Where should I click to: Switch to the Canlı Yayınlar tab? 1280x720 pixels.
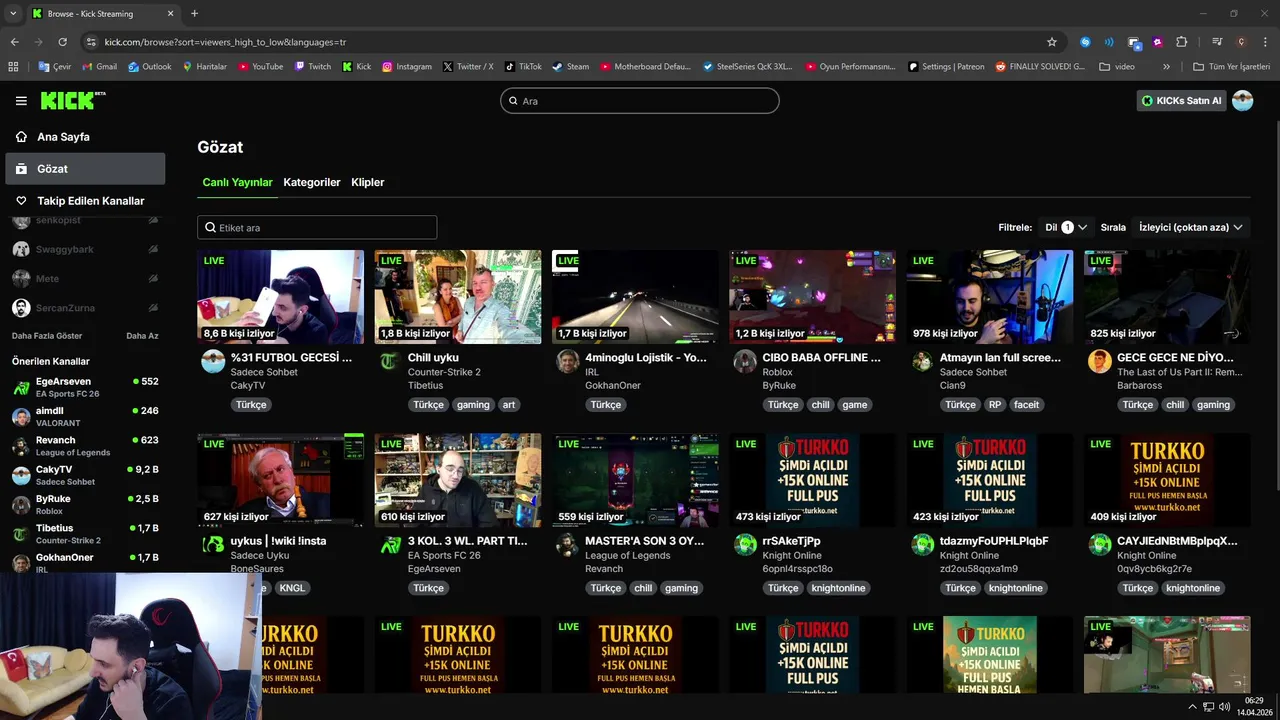pos(237,182)
